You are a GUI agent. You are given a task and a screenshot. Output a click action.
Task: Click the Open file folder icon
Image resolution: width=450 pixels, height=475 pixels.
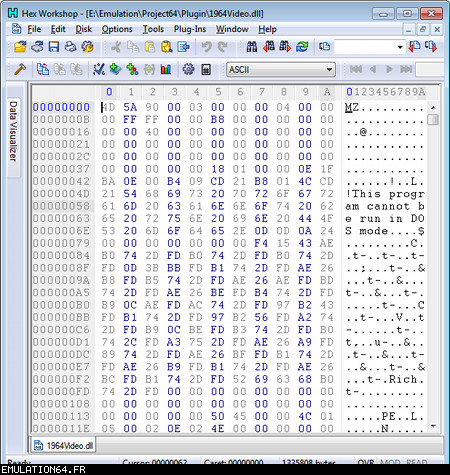[x=20, y=47]
